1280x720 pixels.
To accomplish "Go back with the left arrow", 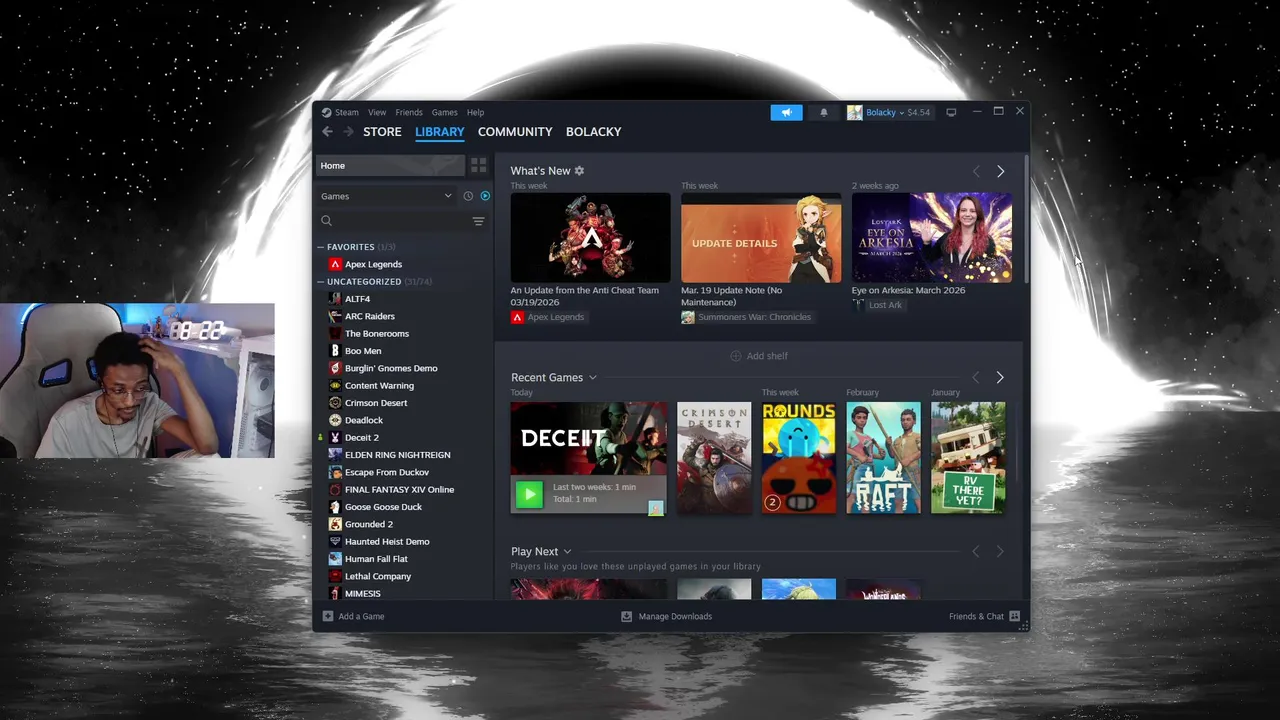I will click(x=327, y=132).
